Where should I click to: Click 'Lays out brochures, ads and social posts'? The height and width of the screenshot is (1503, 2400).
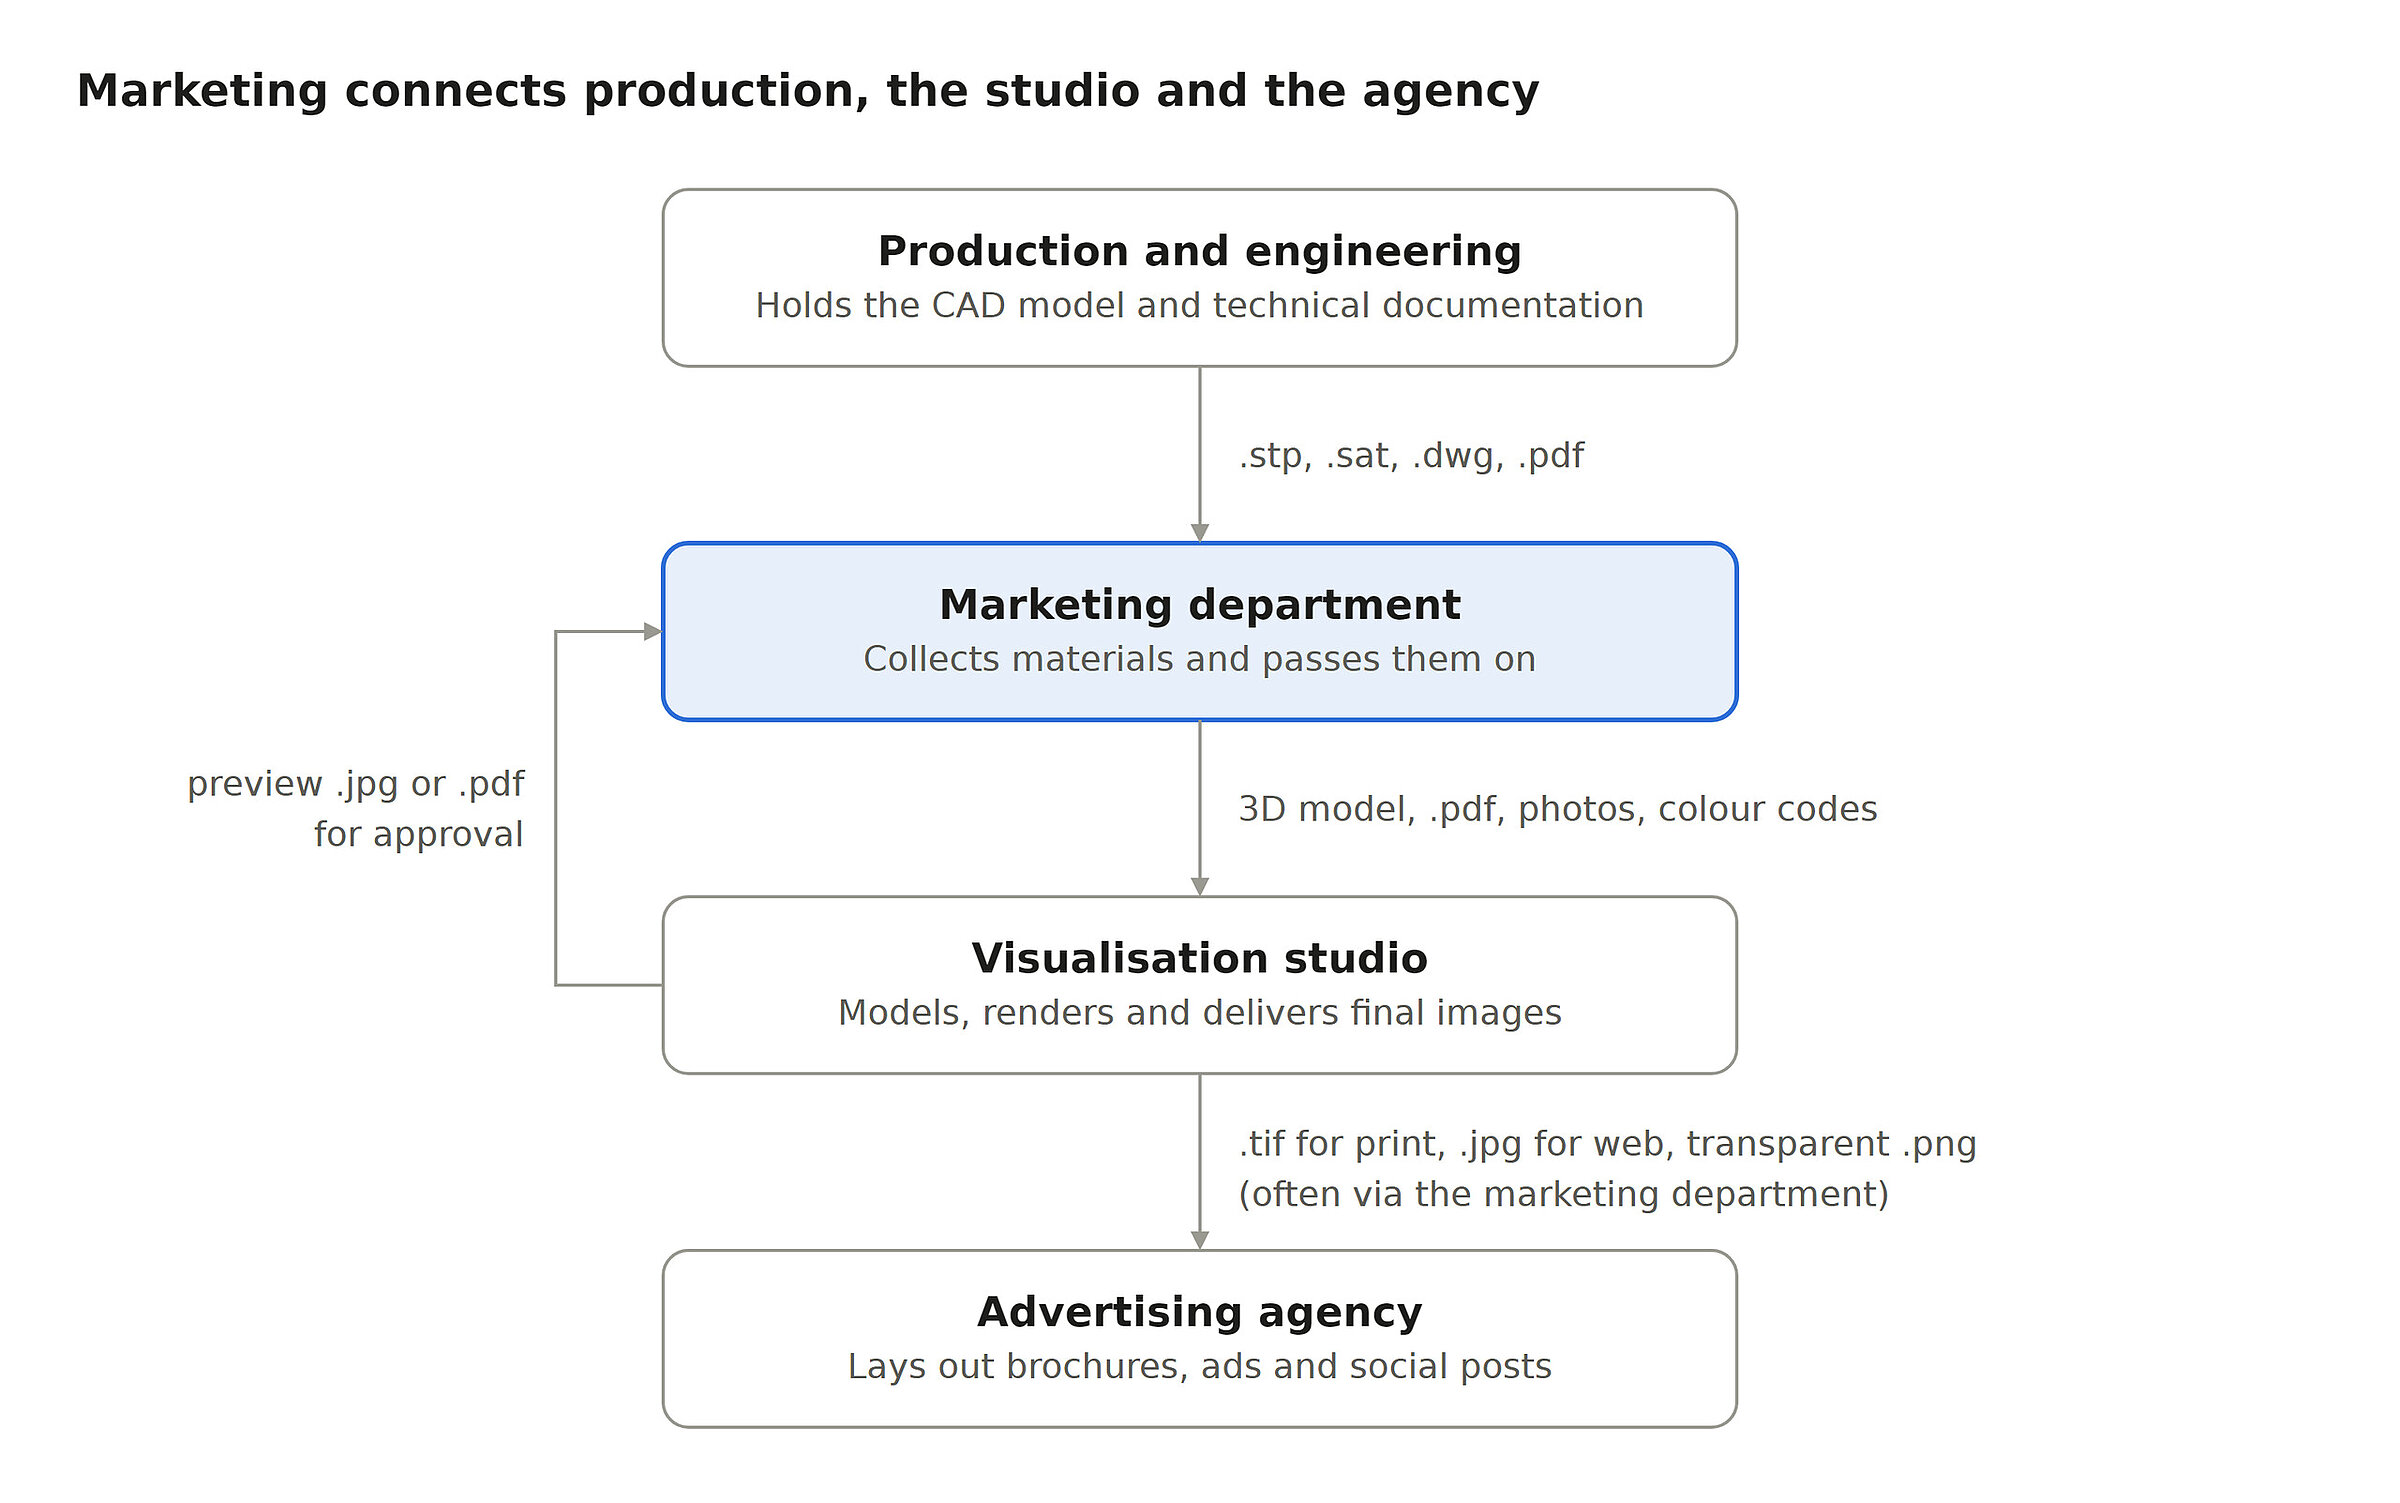point(1199,1366)
